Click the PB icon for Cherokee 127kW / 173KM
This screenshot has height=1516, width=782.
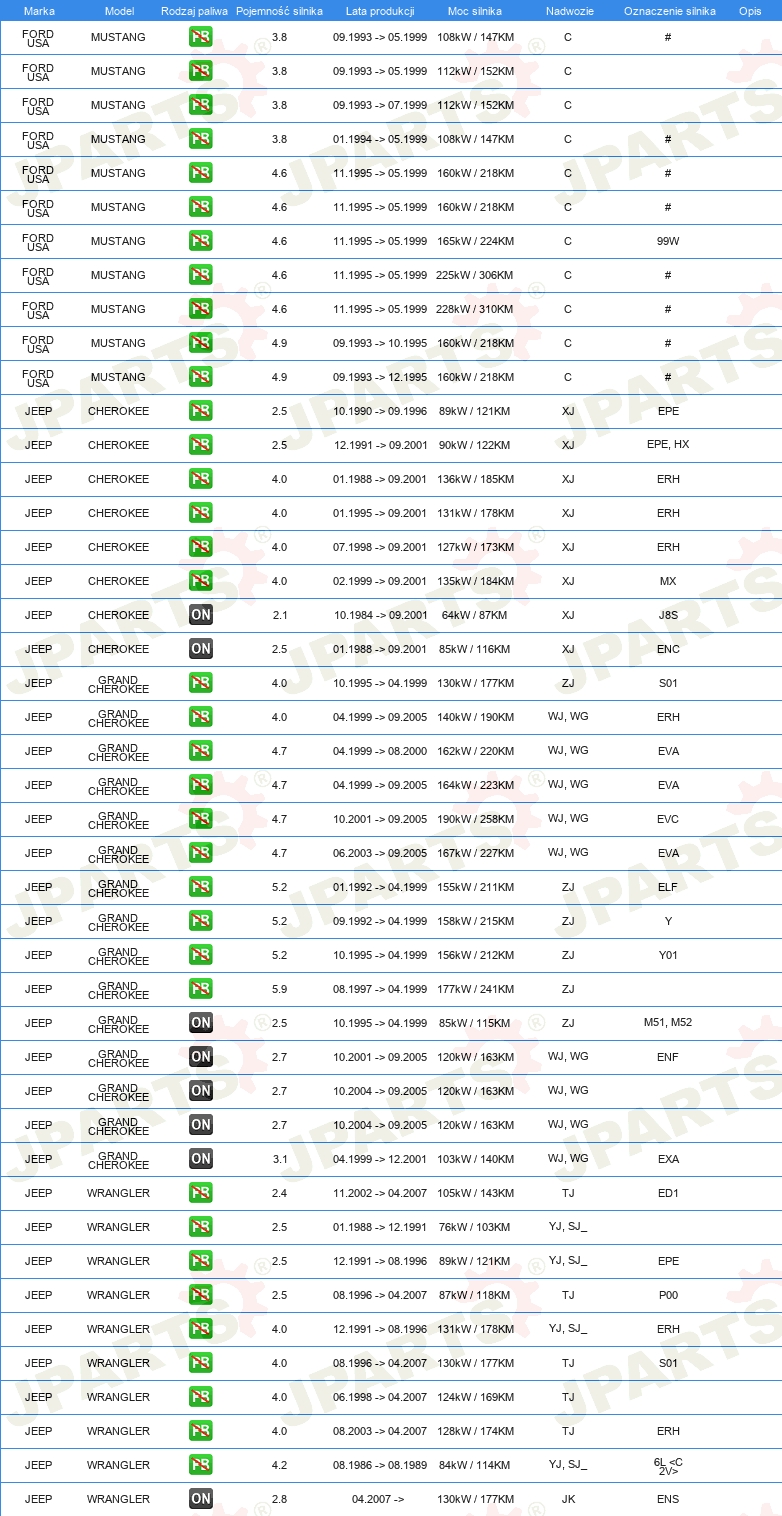[x=200, y=547]
